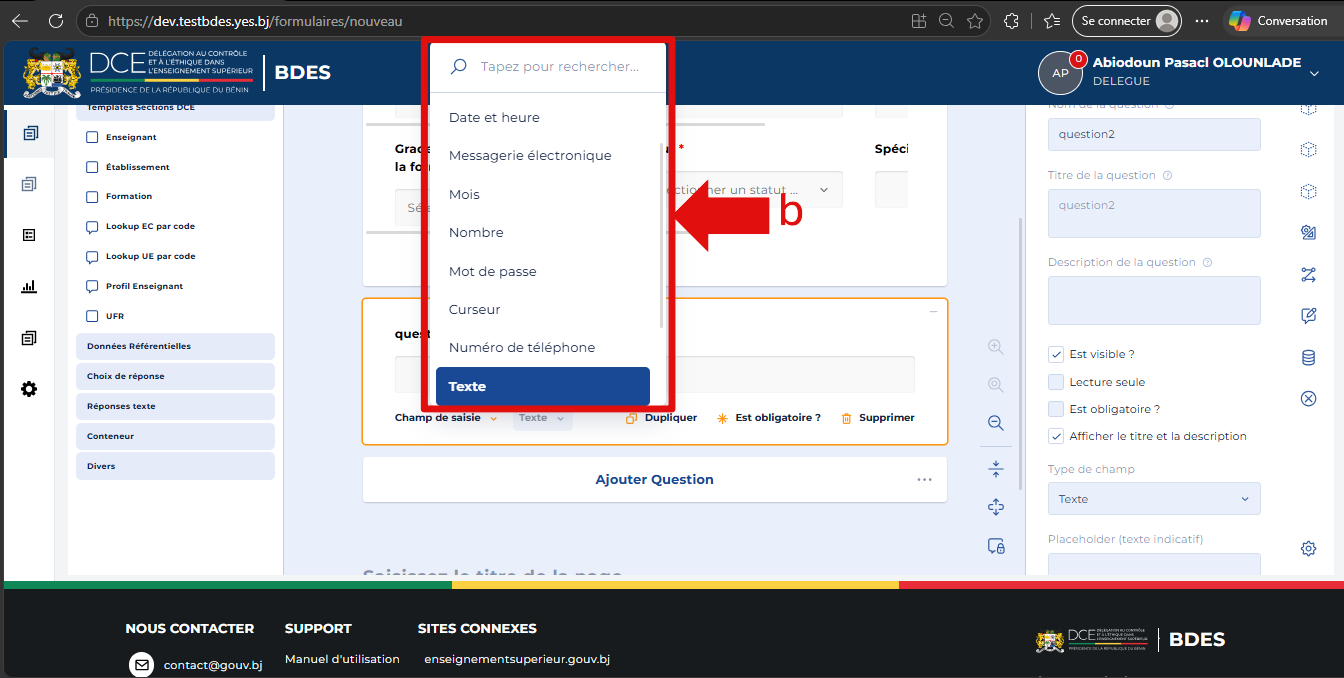
Task: Open the browser three-dot settings menu
Action: coord(1202,20)
